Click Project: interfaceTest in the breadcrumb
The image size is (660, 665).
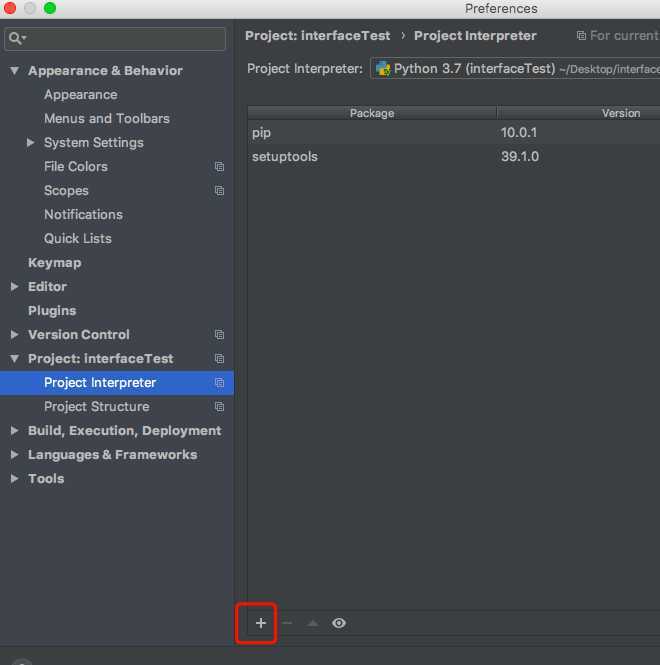point(318,36)
